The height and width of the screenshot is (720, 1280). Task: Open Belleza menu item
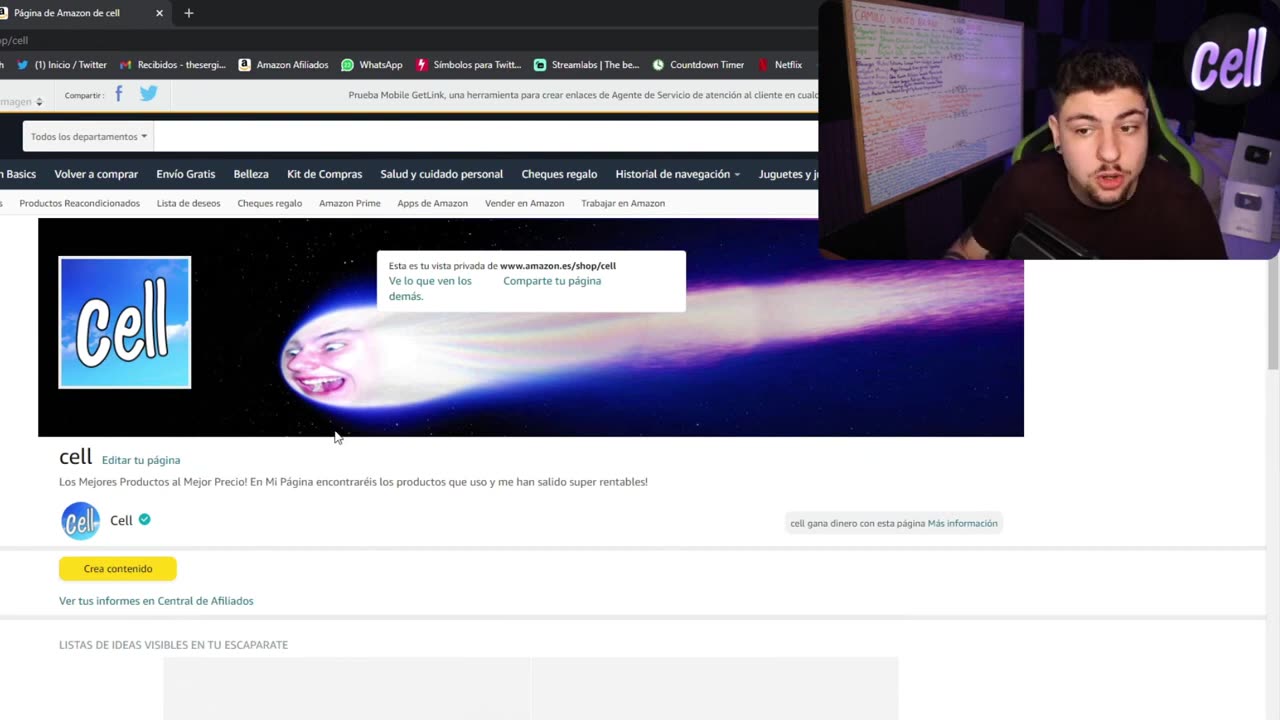click(251, 174)
